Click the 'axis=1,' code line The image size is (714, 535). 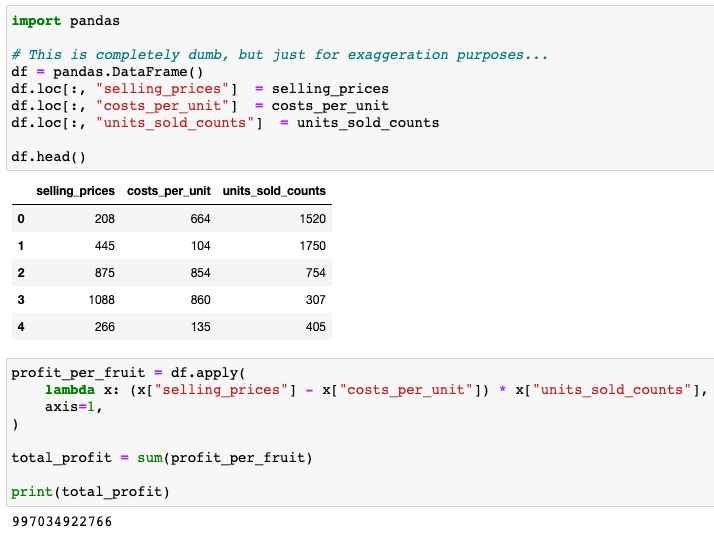pos(73,407)
